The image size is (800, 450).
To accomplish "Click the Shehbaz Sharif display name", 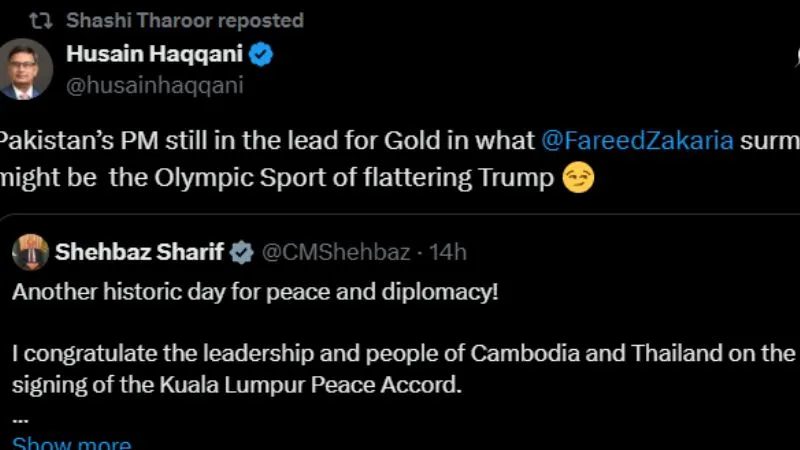I will coord(139,252).
